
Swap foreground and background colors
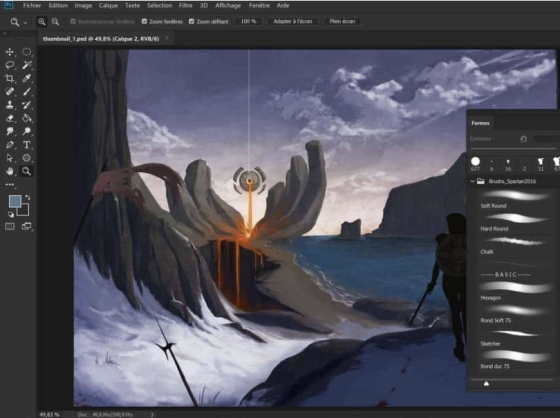pos(28,197)
